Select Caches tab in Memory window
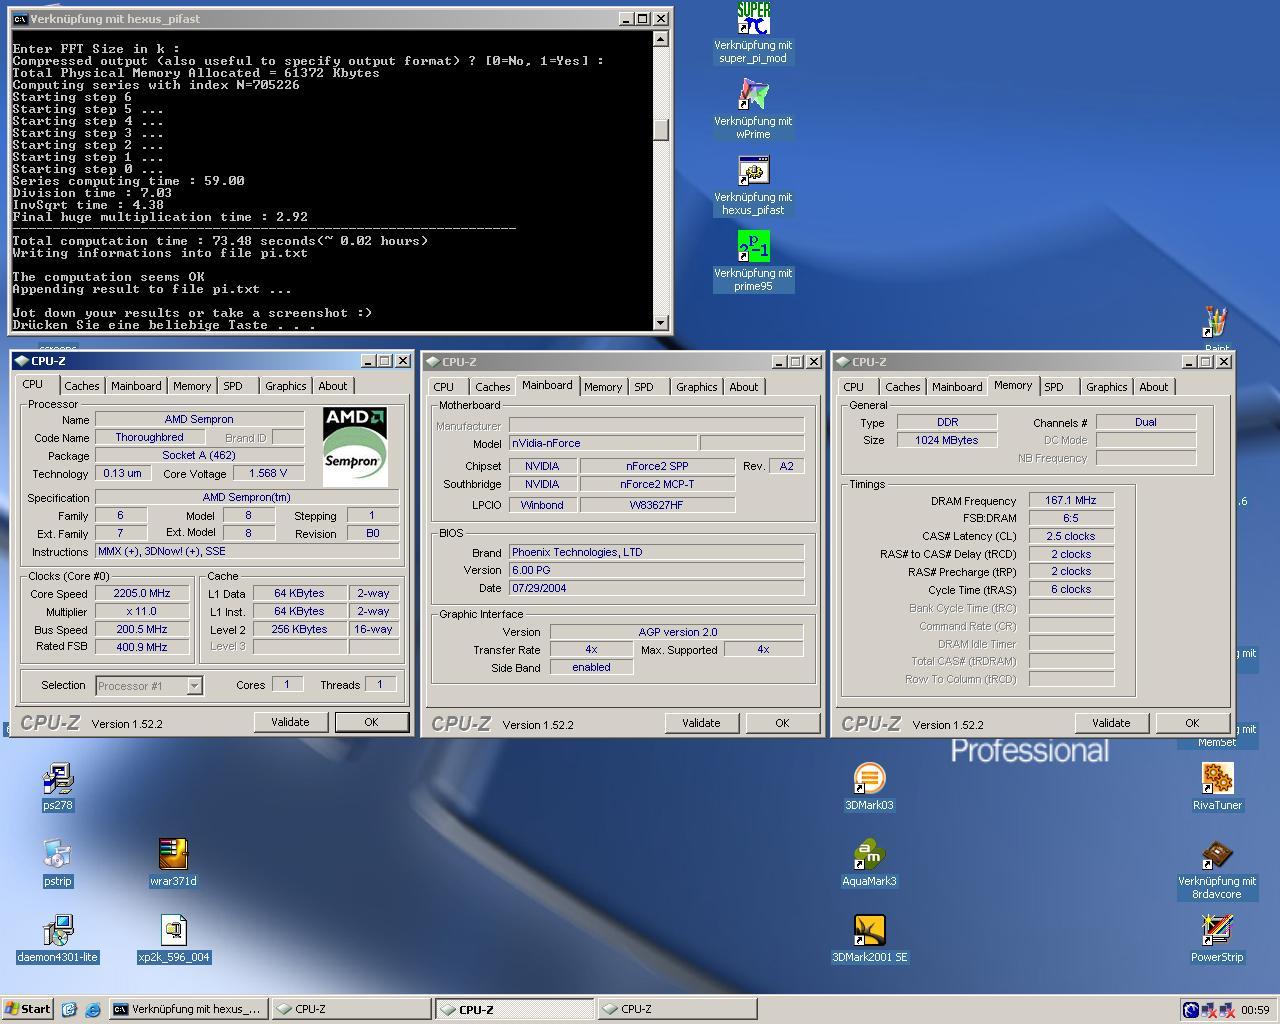 (902, 387)
